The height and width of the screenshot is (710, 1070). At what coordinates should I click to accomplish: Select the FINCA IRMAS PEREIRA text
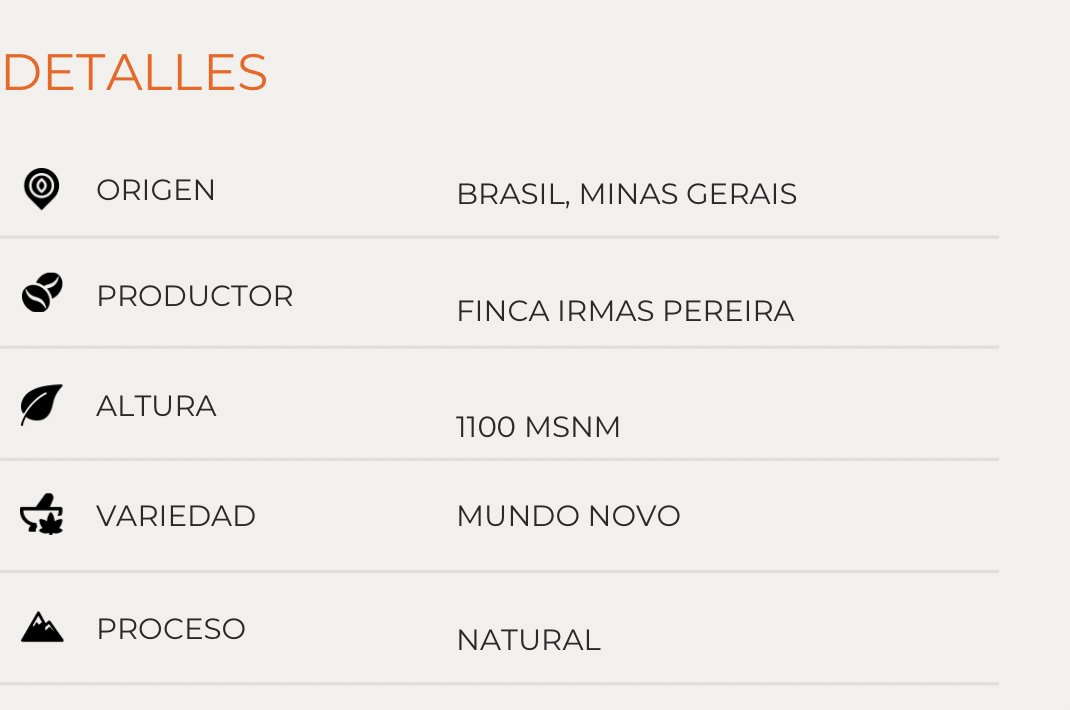pyautogui.click(x=625, y=311)
